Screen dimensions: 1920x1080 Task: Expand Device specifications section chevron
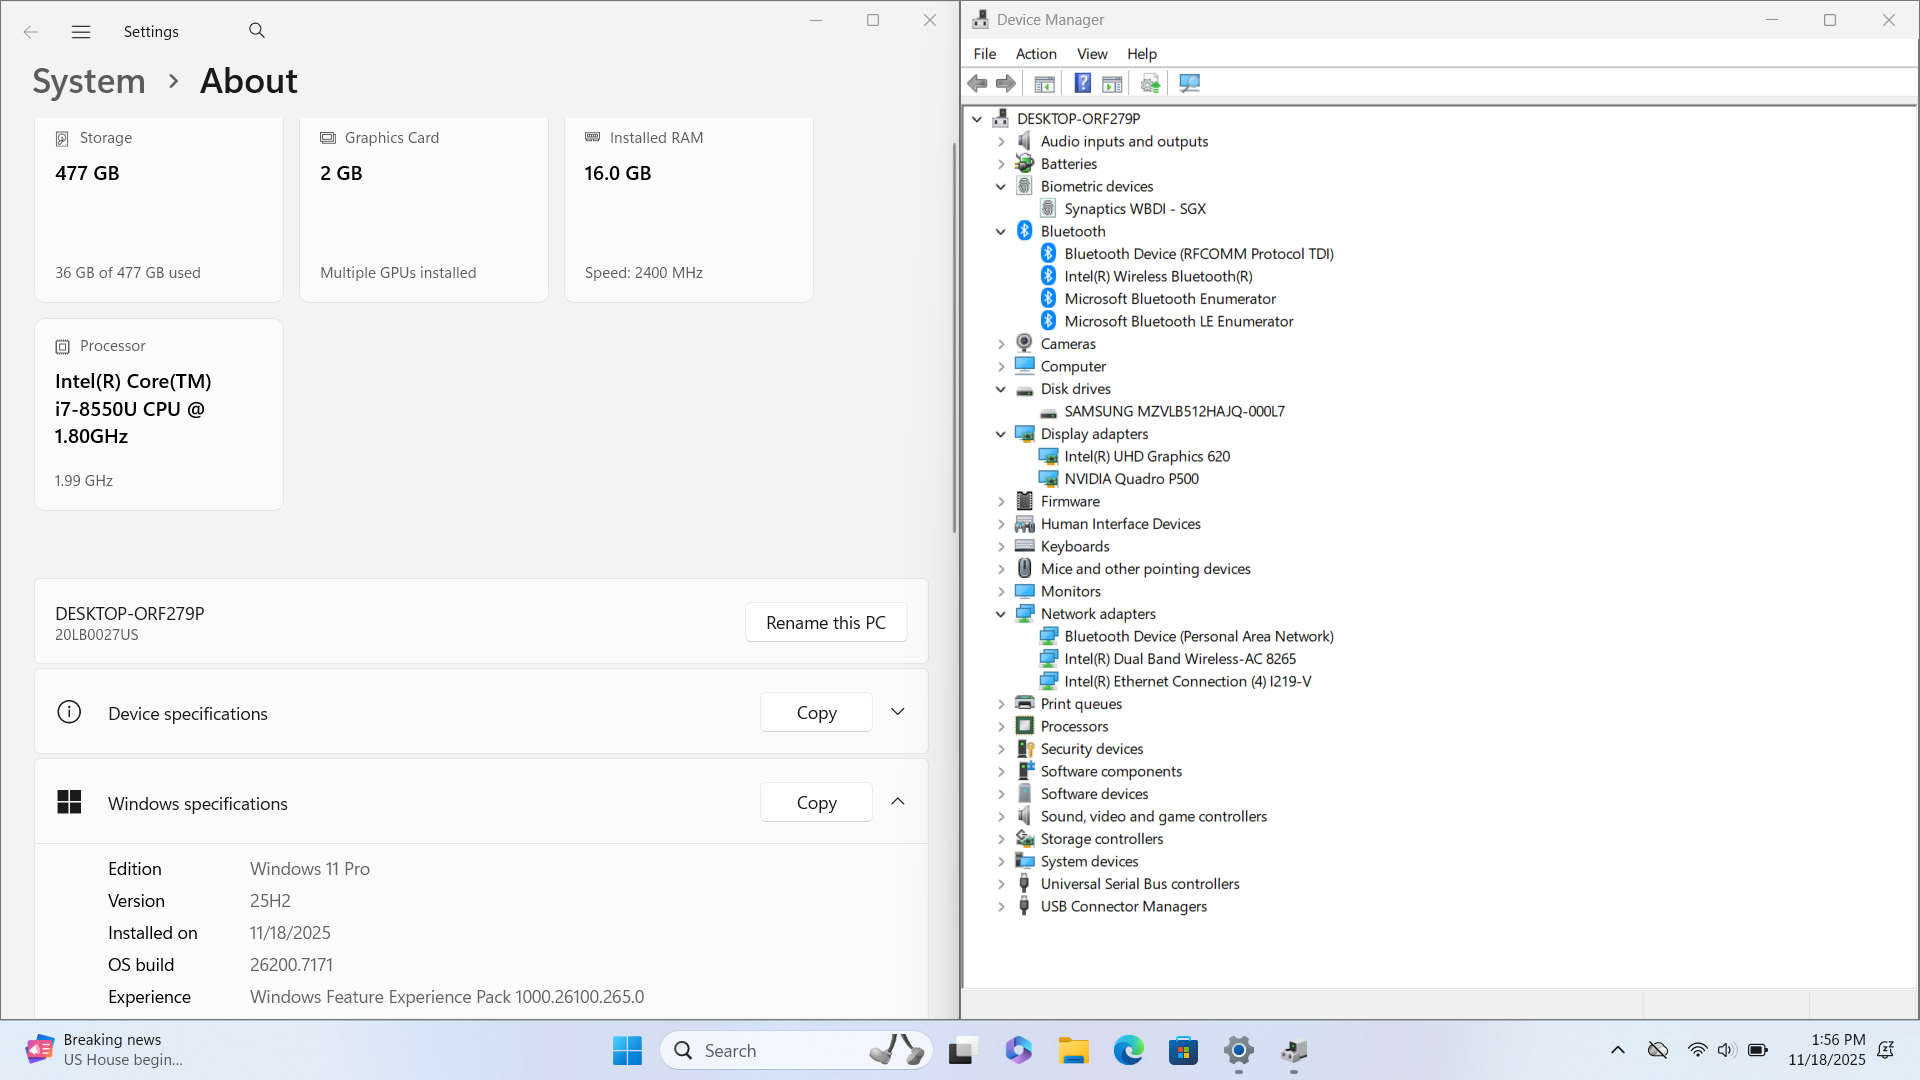pos(897,712)
